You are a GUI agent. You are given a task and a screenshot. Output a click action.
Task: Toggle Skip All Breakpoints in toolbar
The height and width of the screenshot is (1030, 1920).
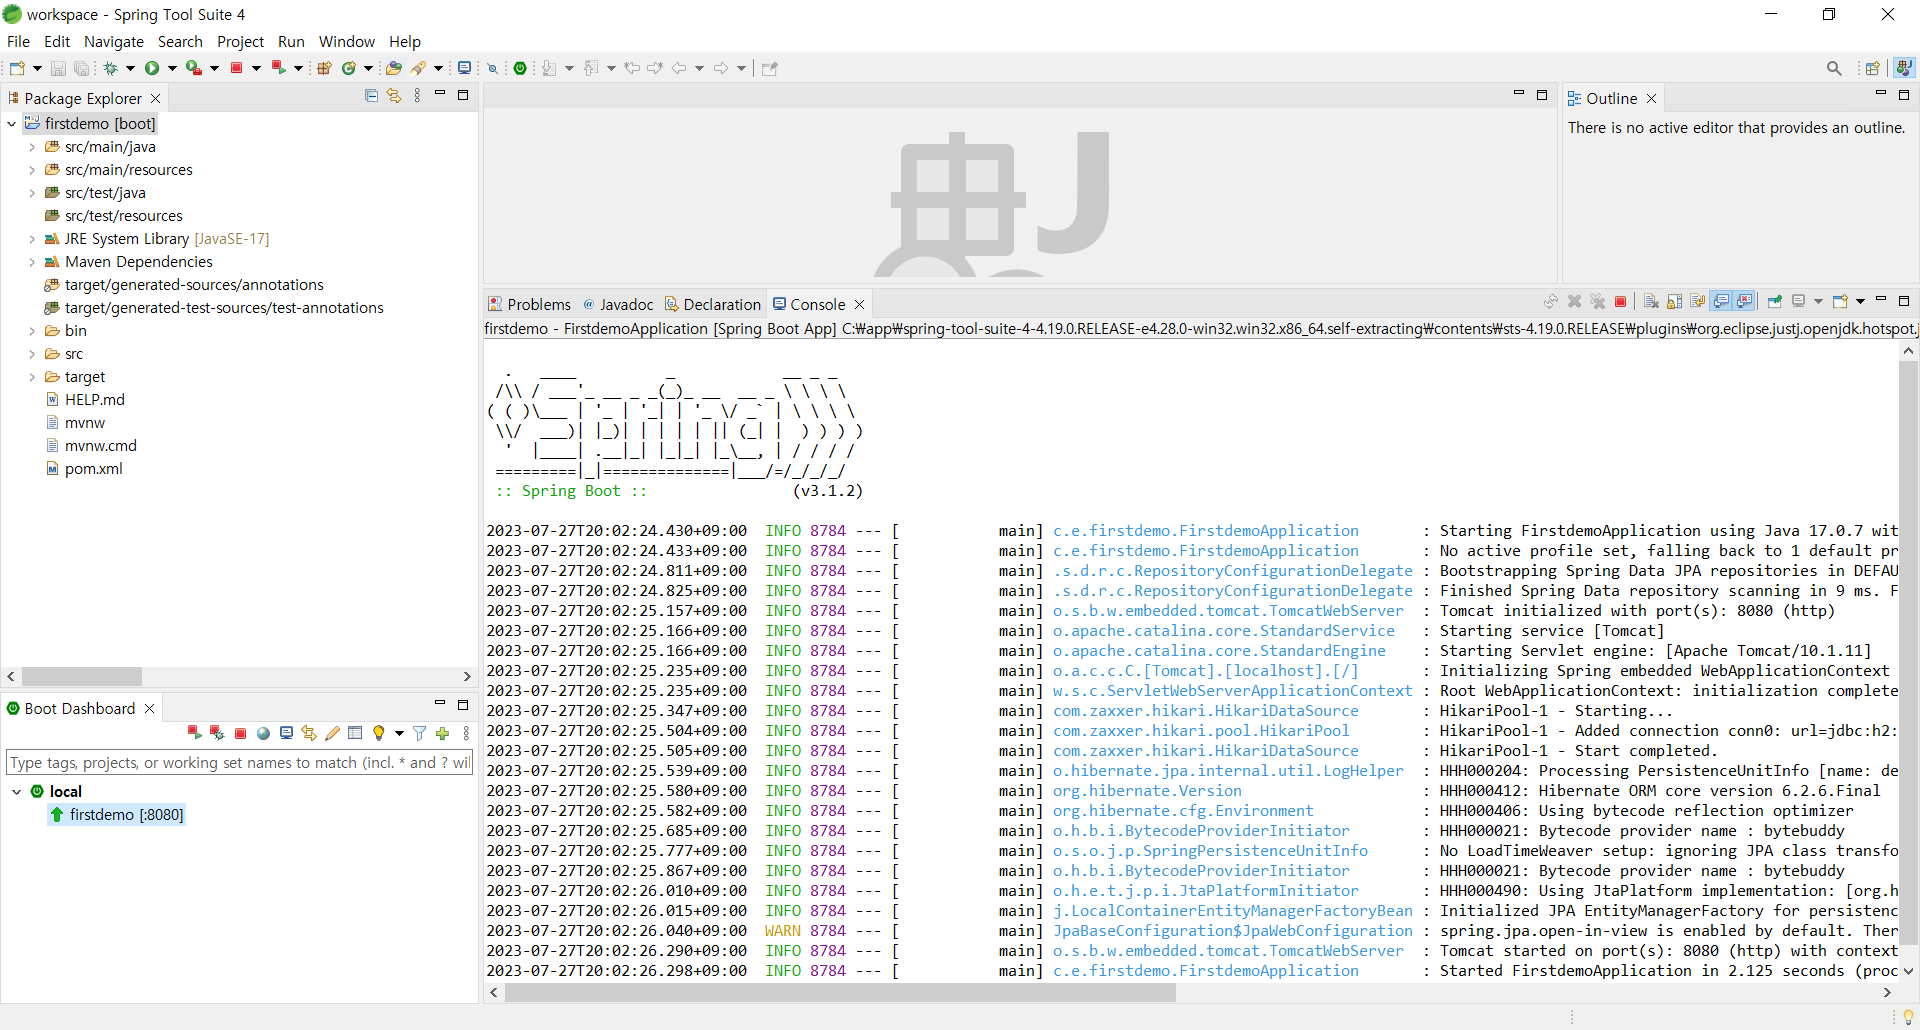coord(492,68)
